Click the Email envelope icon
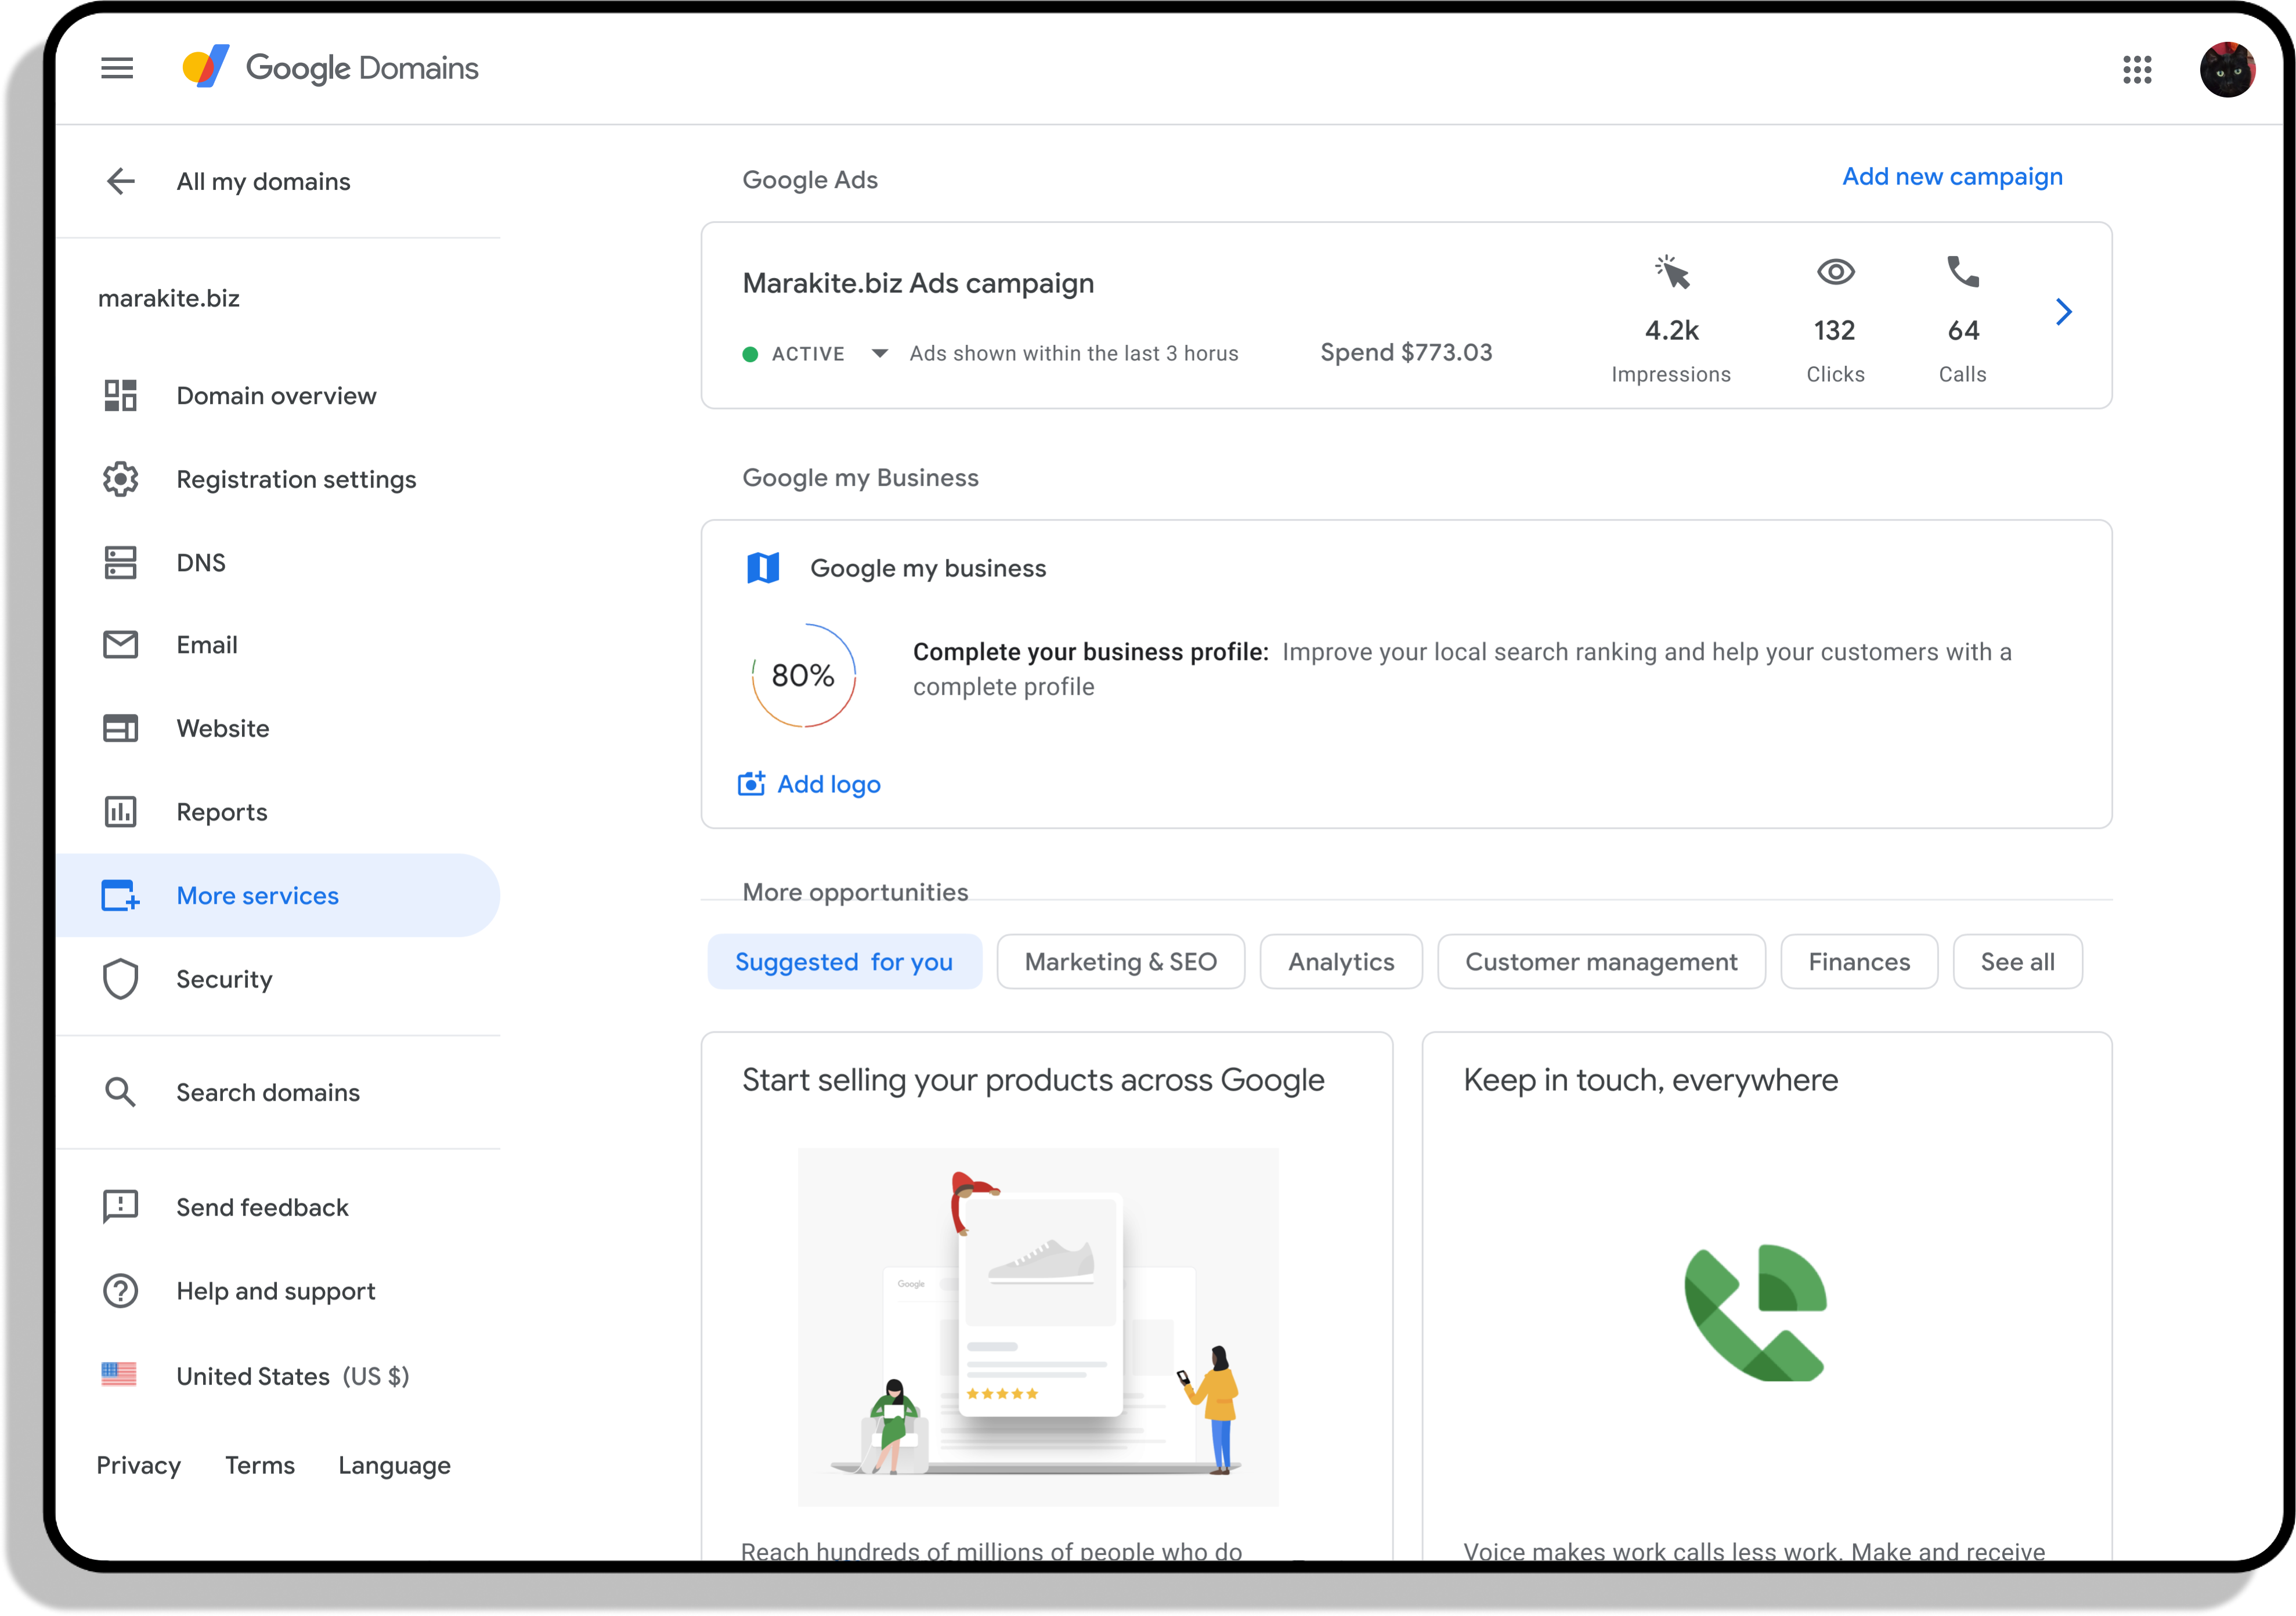This screenshot has width=2296, height=1616. 120,645
